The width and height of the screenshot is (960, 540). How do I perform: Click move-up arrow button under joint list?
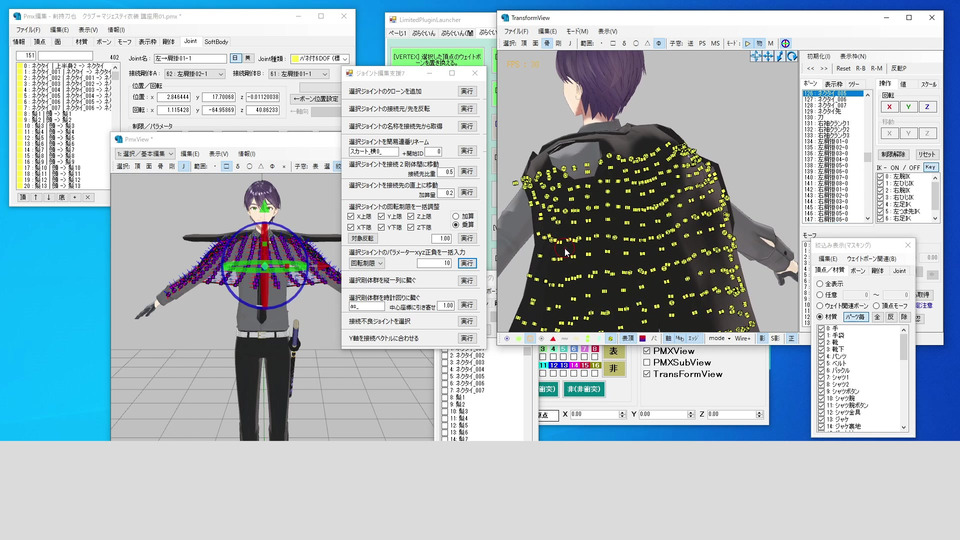pyautogui.click(x=36, y=197)
